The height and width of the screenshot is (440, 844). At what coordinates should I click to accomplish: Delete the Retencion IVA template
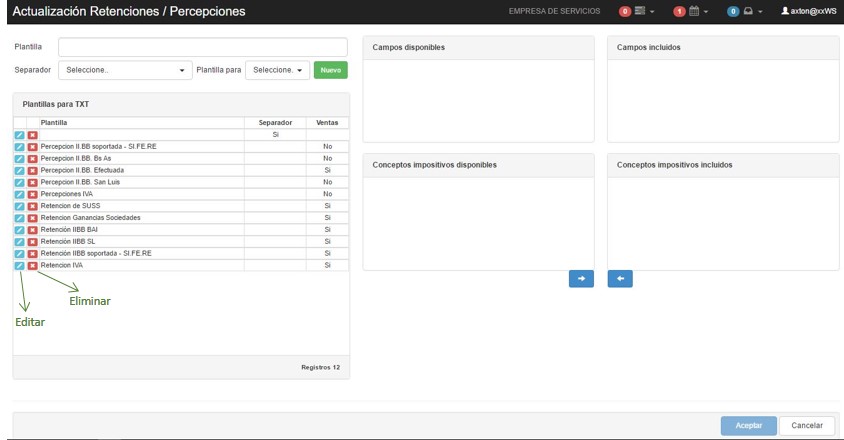click(32, 266)
